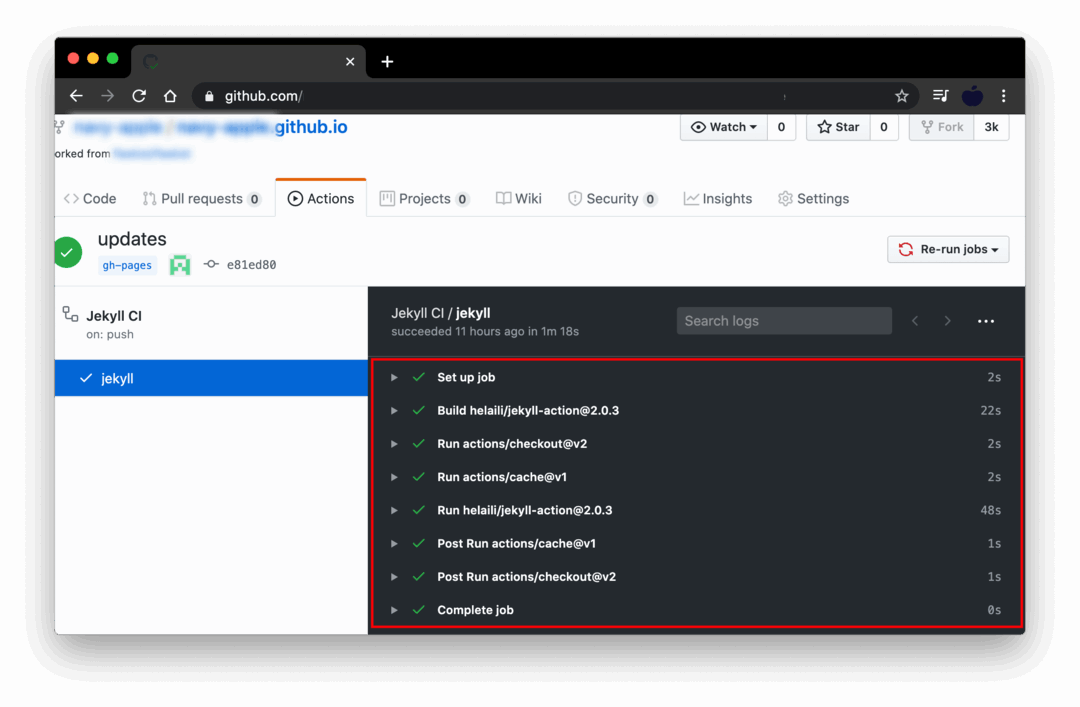Expand the Run actions/checkout@v2 step
Image resolution: width=1080 pixels, height=707 pixels.
click(393, 443)
